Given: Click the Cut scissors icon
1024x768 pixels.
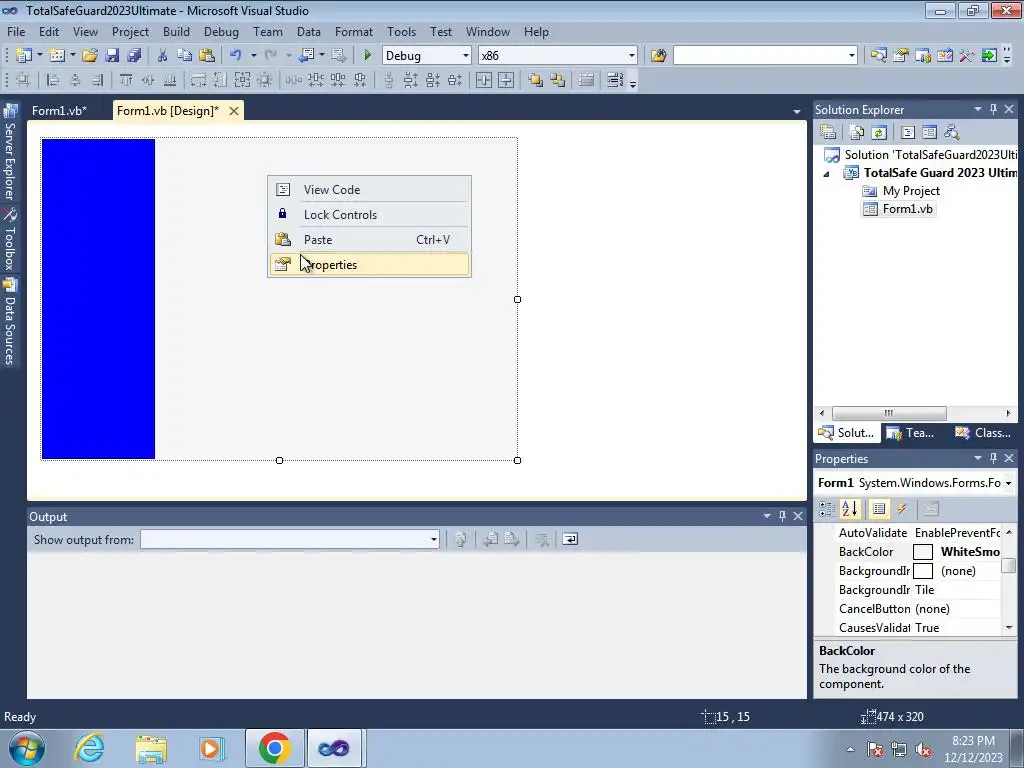Looking at the screenshot, I should point(163,56).
